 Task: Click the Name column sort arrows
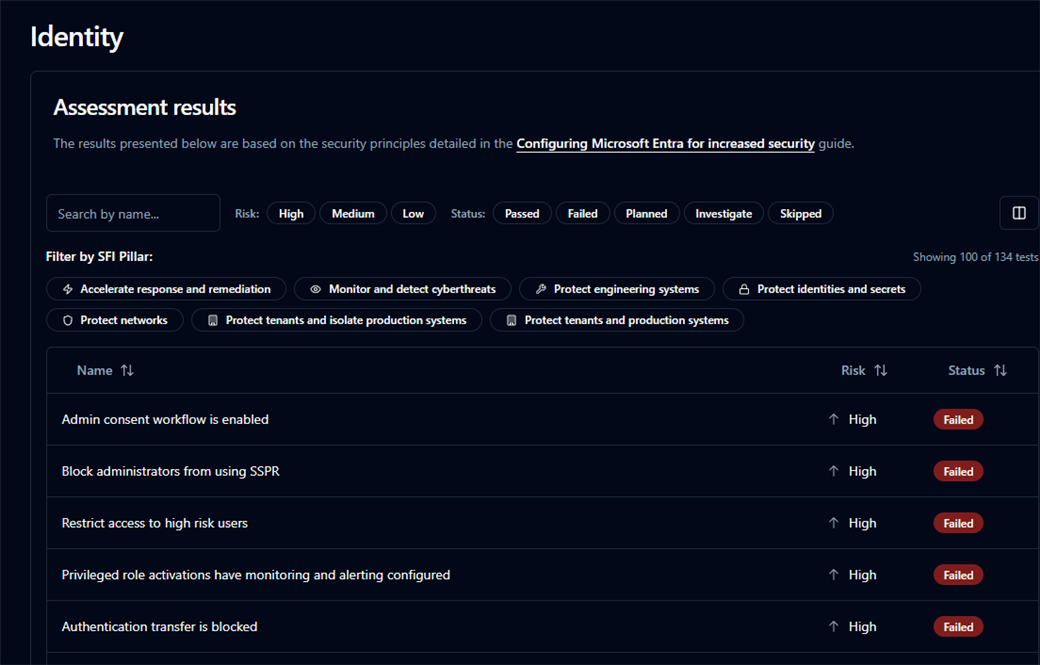click(x=127, y=370)
